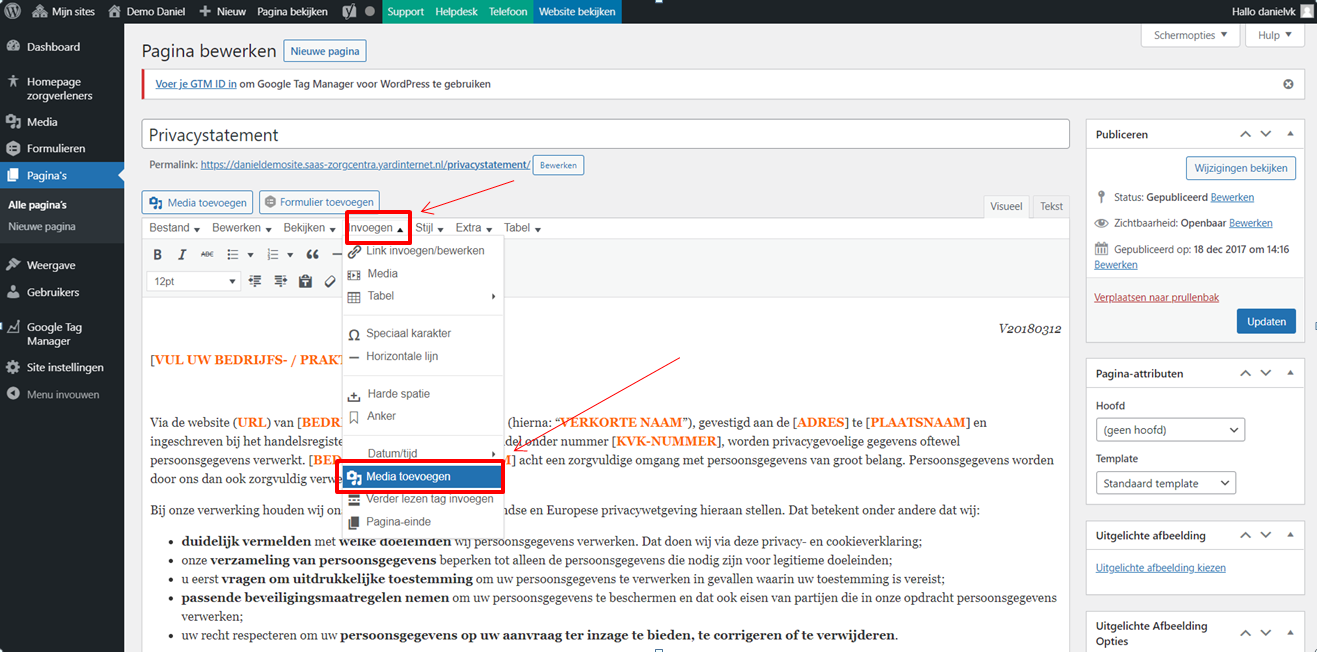This screenshot has height=652, width=1317.
Task: Choose Media toevoegen in the Invoegen menu
Action: pos(422,477)
